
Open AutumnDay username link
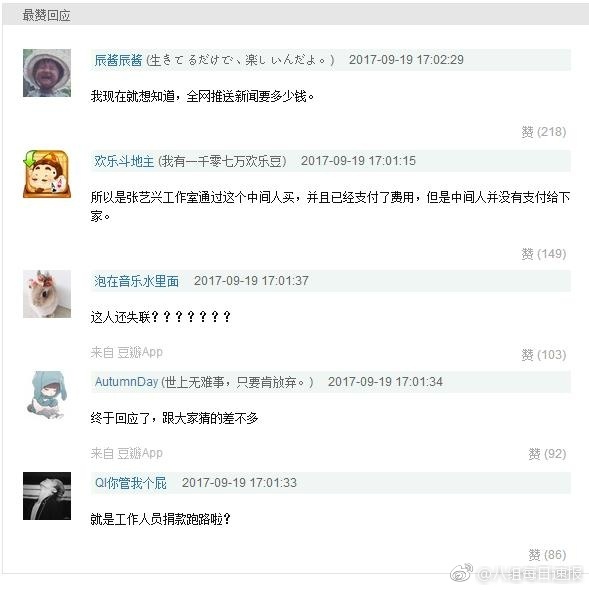point(126,382)
